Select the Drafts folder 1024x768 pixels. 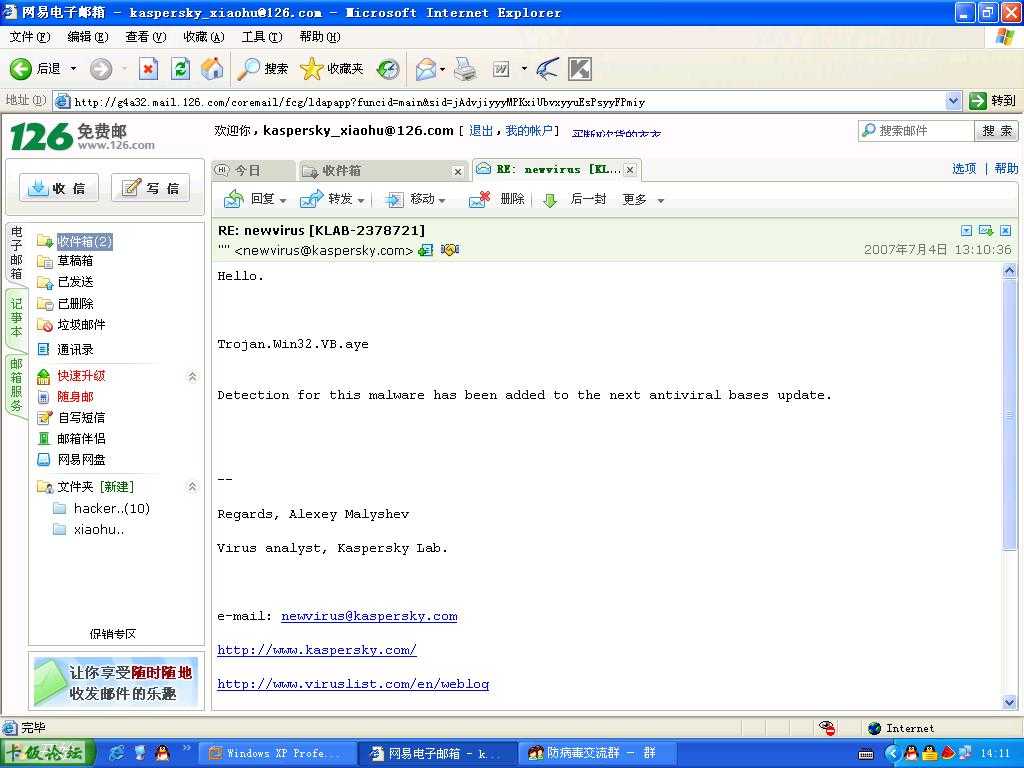(x=75, y=261)
